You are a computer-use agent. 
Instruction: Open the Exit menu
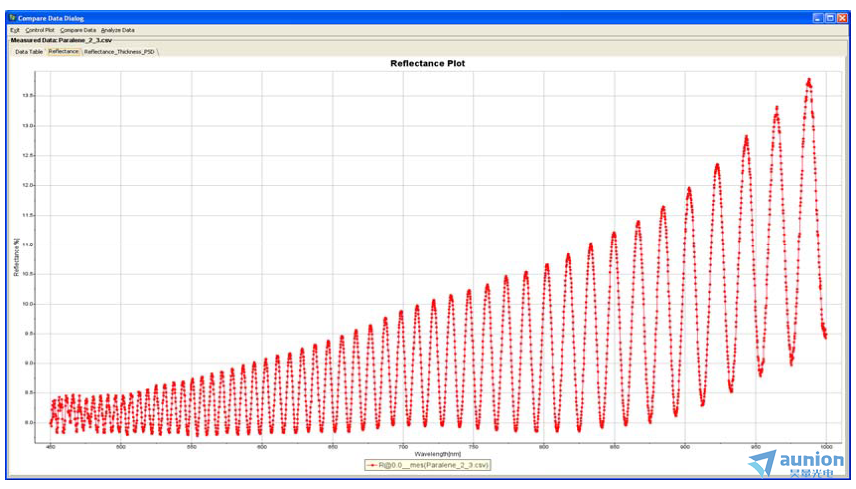click(x=15, y=31)
